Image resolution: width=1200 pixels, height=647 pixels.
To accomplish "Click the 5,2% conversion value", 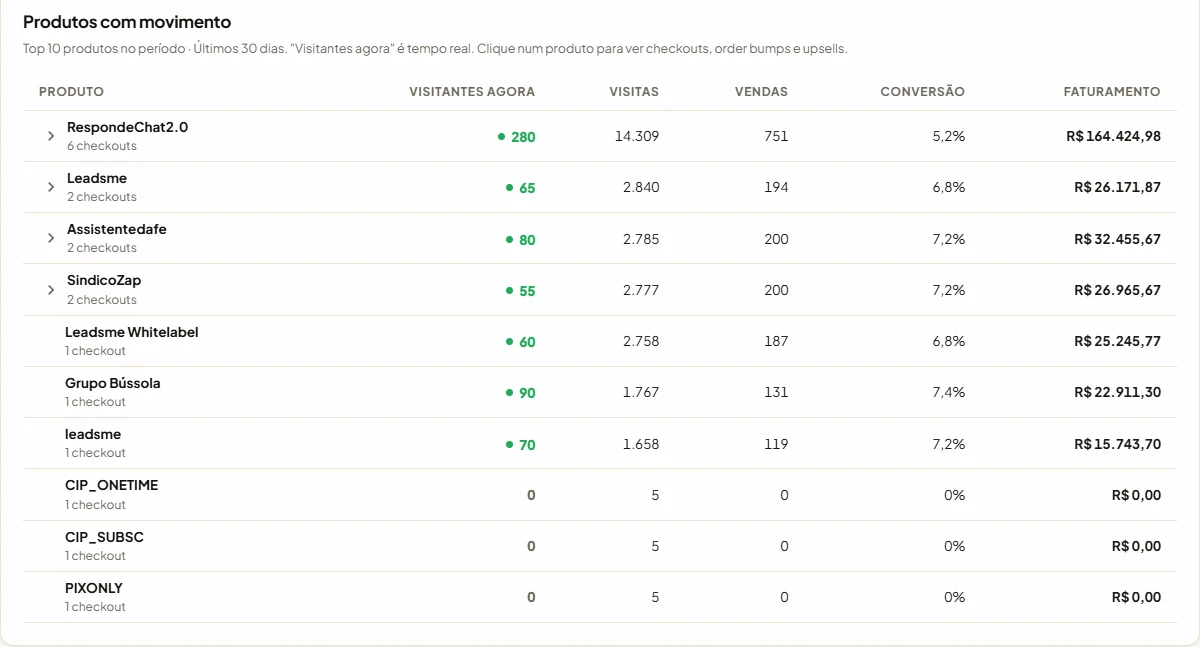I will (948, 136).
